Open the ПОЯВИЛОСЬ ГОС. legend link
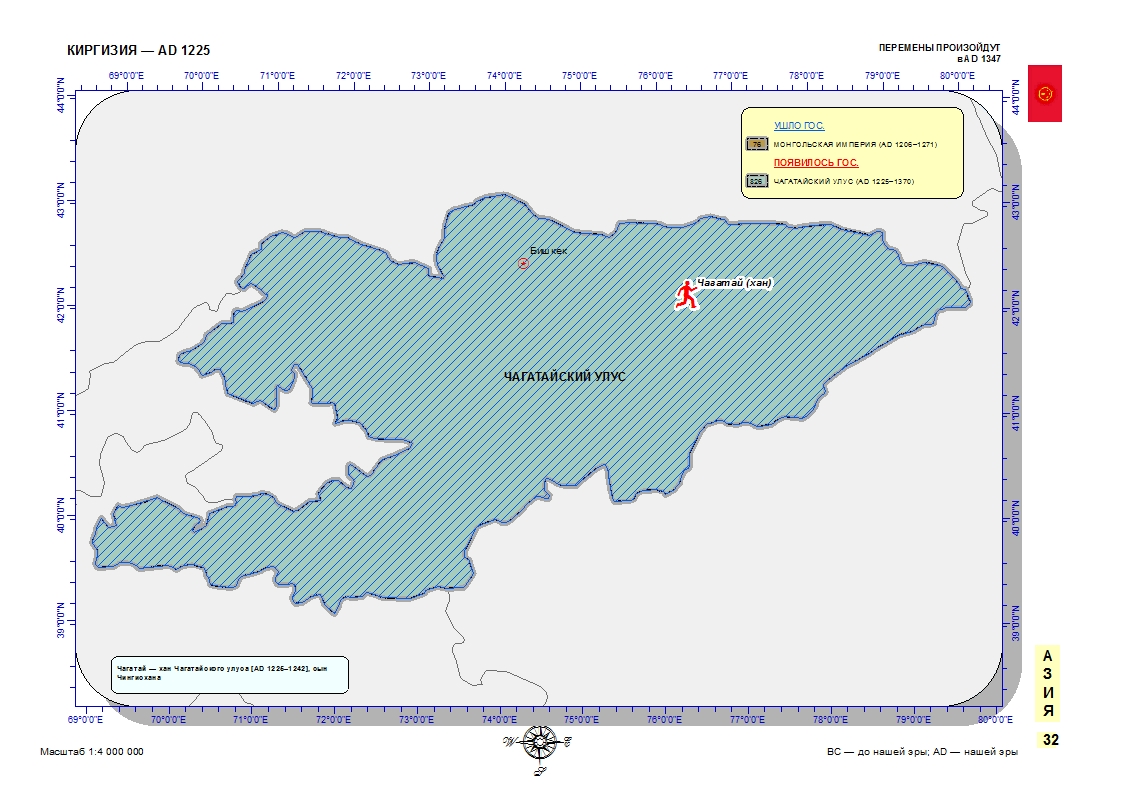Image resolution: width=1122 pixels, height=794 pixels. pos(816,163)
